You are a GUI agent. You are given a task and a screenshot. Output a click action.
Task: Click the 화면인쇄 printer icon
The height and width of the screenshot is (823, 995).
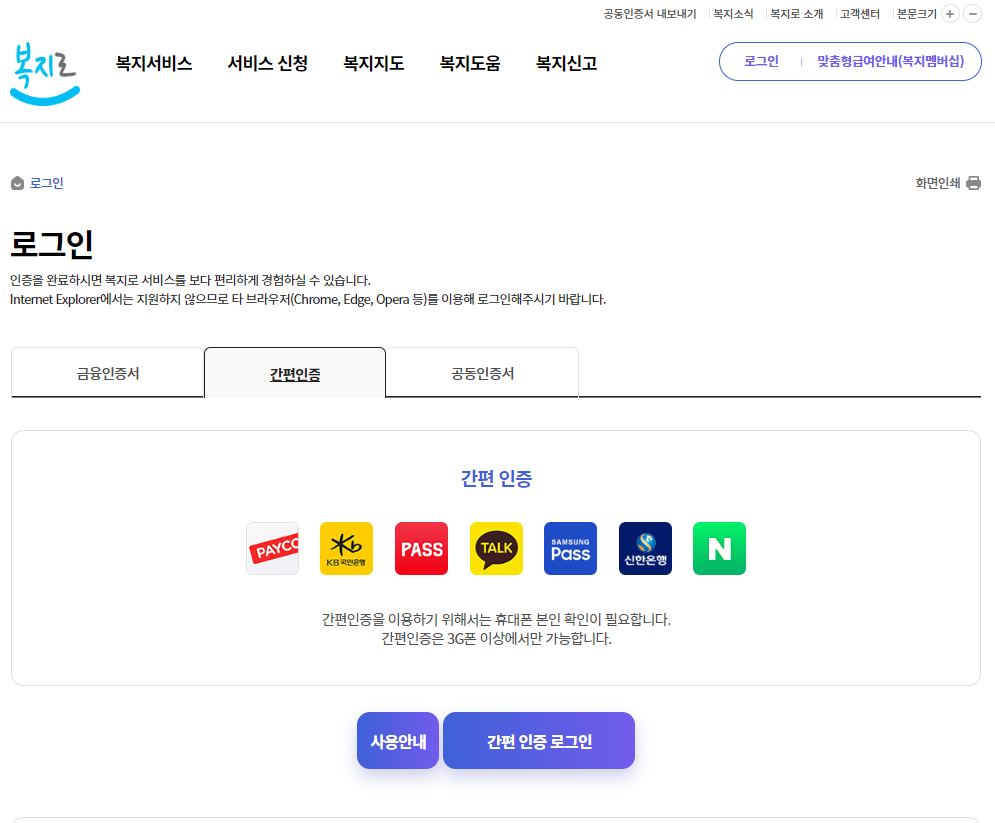tap(973, 183)
